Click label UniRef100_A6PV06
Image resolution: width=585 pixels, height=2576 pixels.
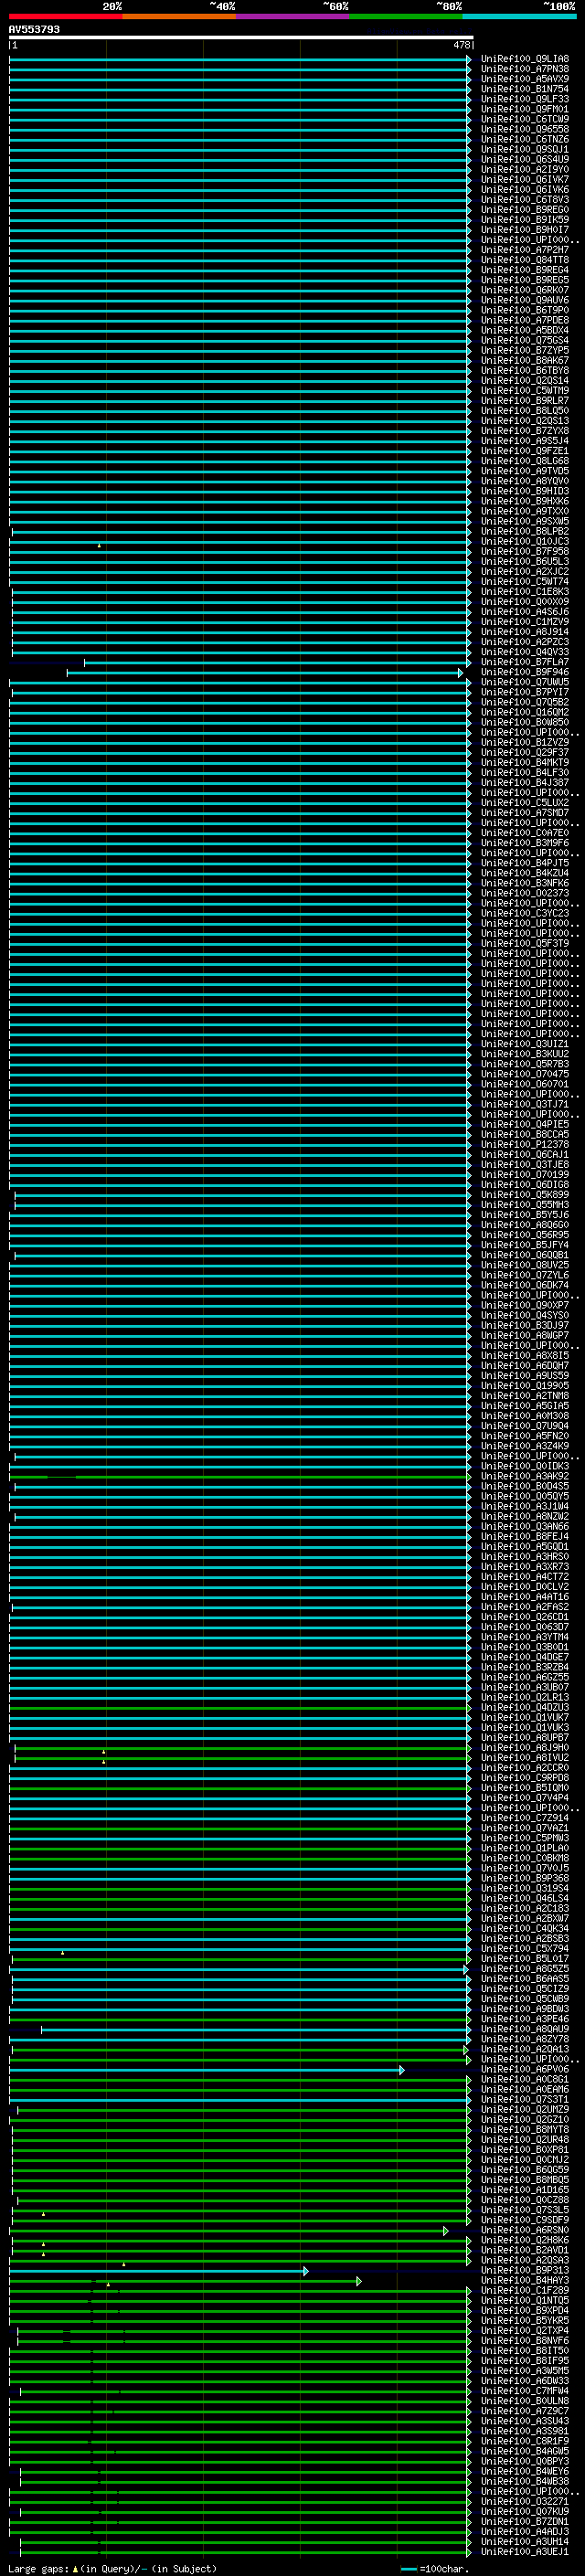(525, 2069)
